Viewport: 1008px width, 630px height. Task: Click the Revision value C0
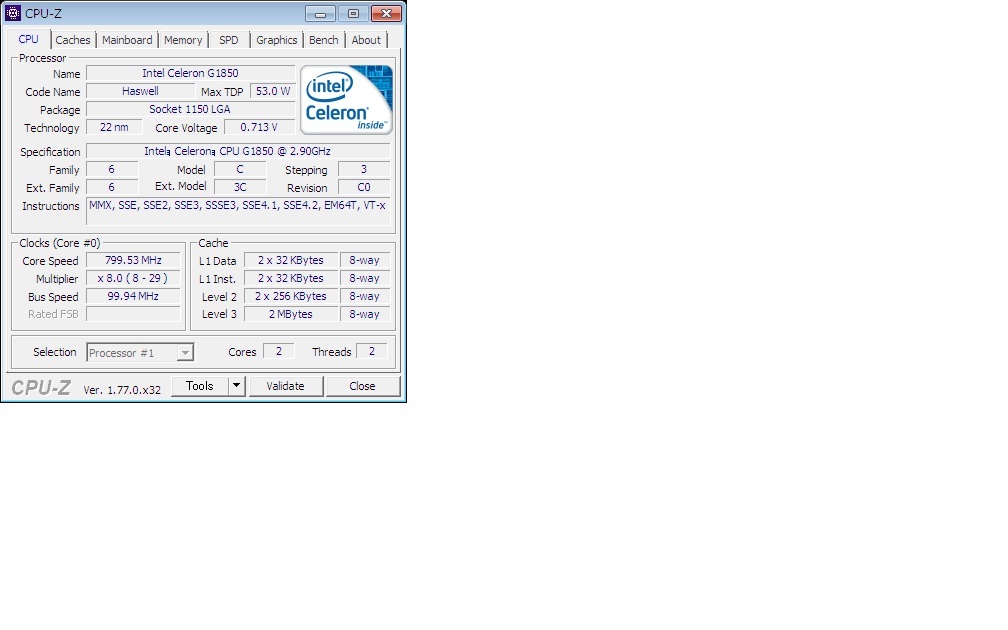click(364, 187)
